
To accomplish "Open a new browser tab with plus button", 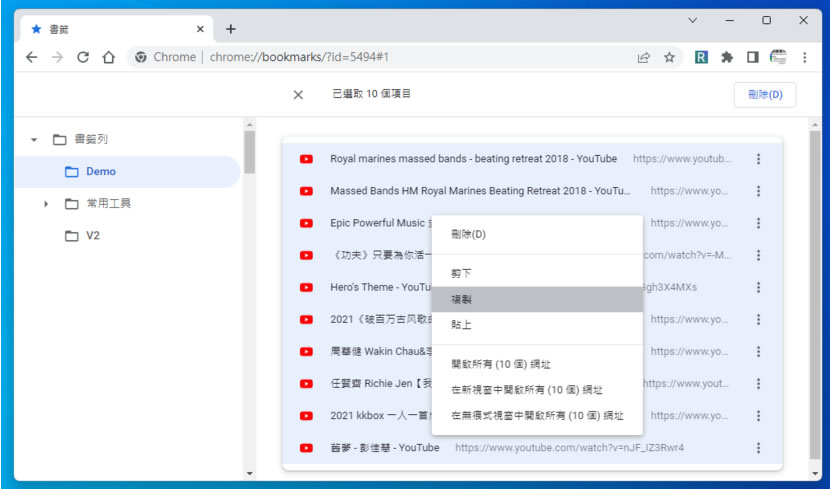I will [231, 29].
